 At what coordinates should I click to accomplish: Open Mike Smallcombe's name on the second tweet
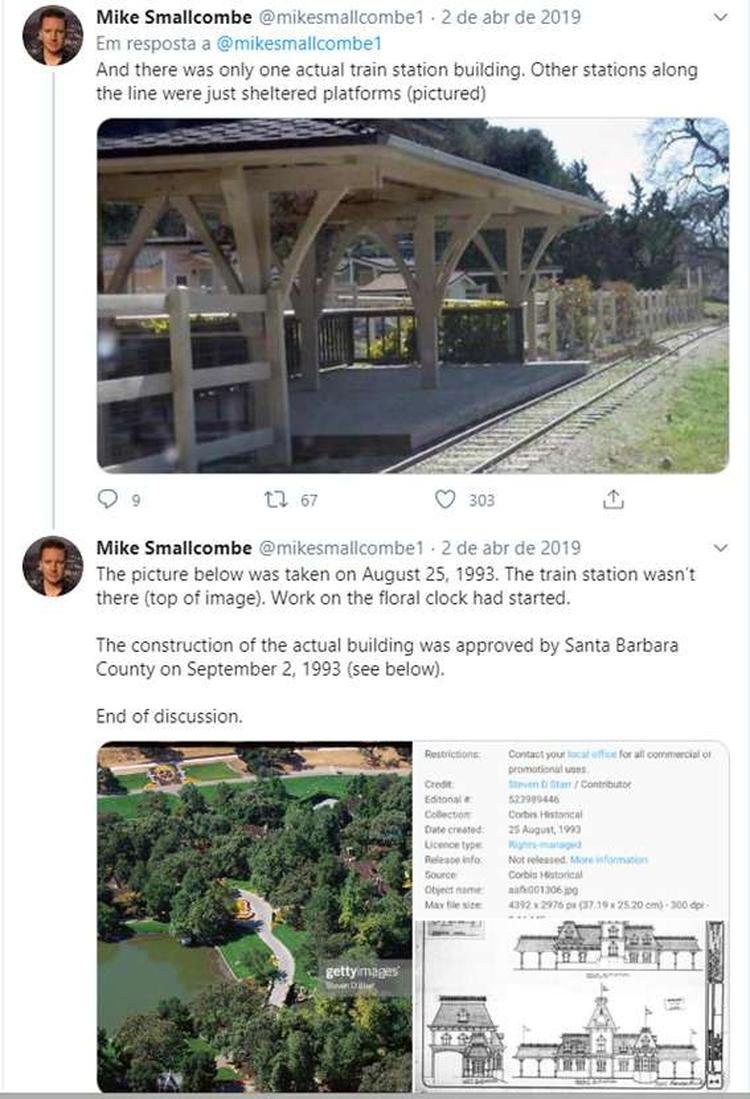[x=173, y=548]
